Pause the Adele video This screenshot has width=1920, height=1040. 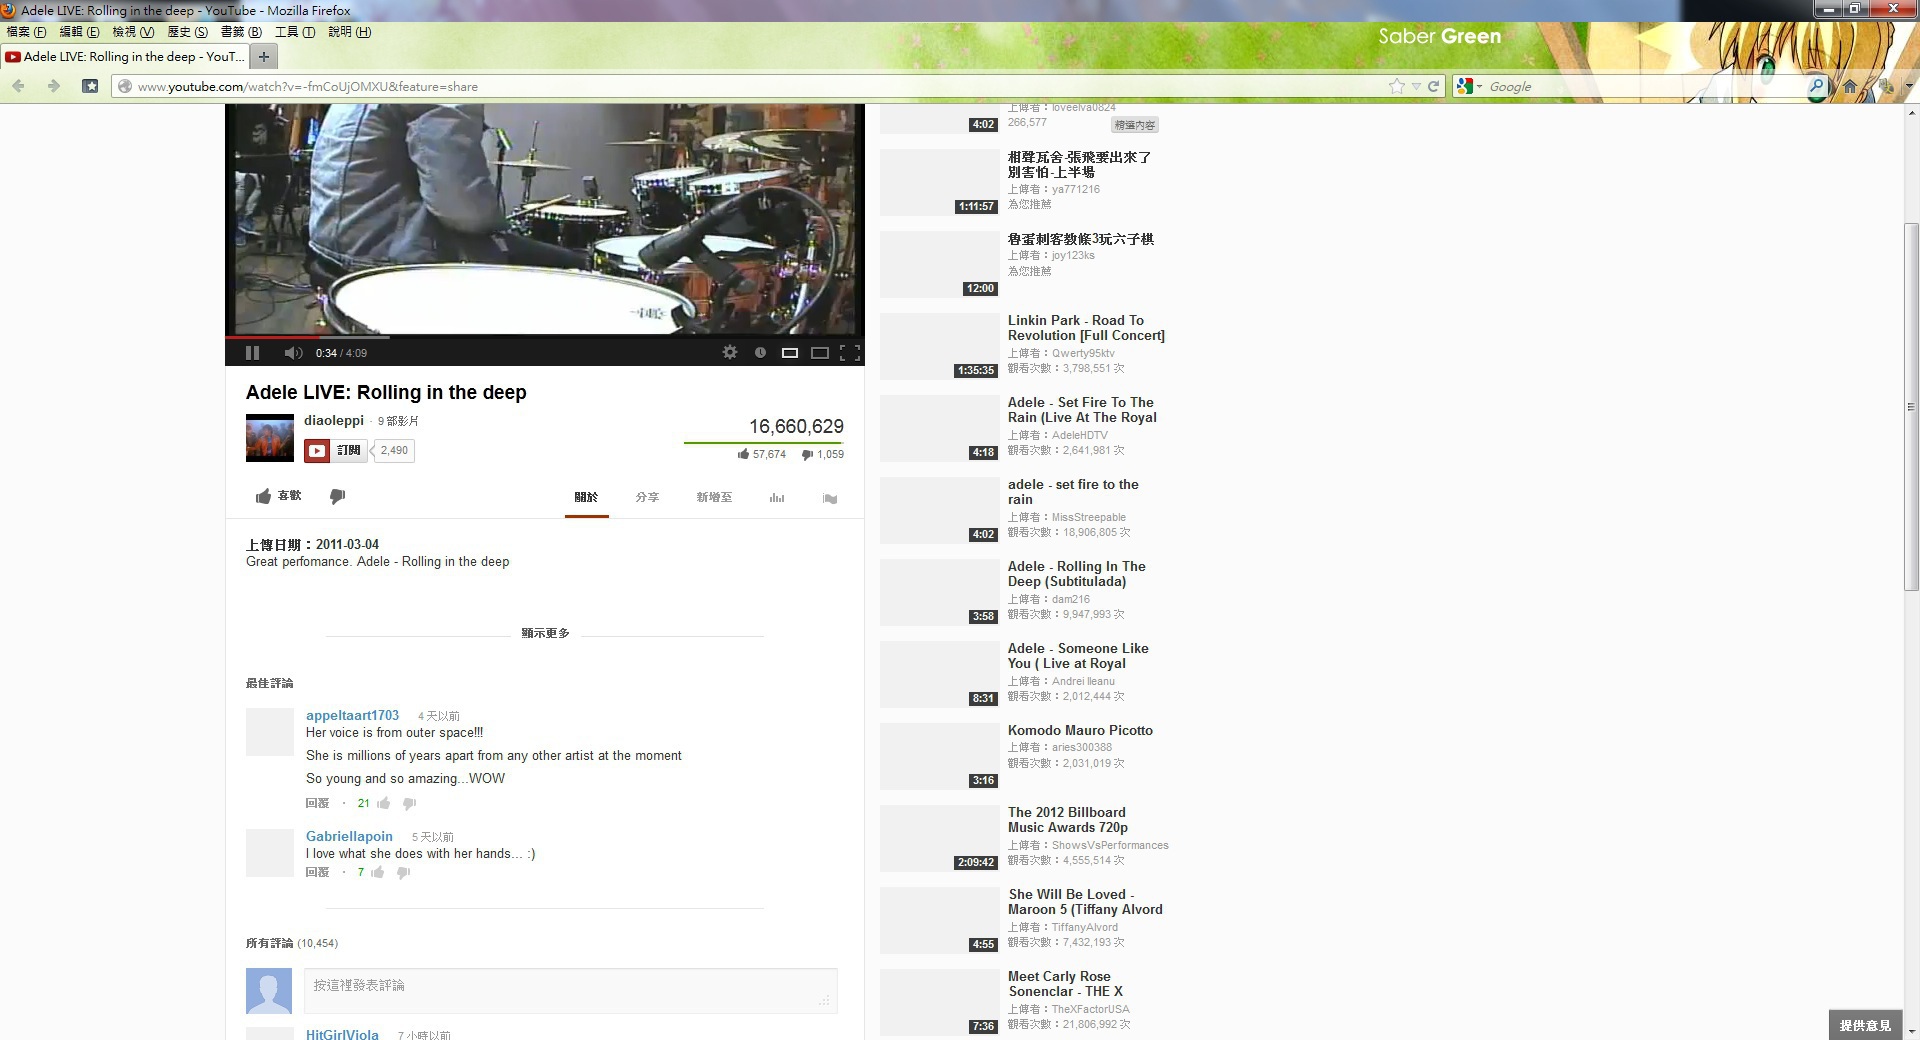[252, 353]
